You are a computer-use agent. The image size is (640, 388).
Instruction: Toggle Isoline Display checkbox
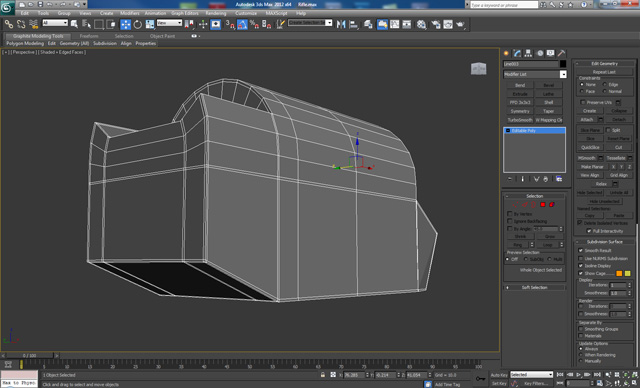click(x=580, y=266)
